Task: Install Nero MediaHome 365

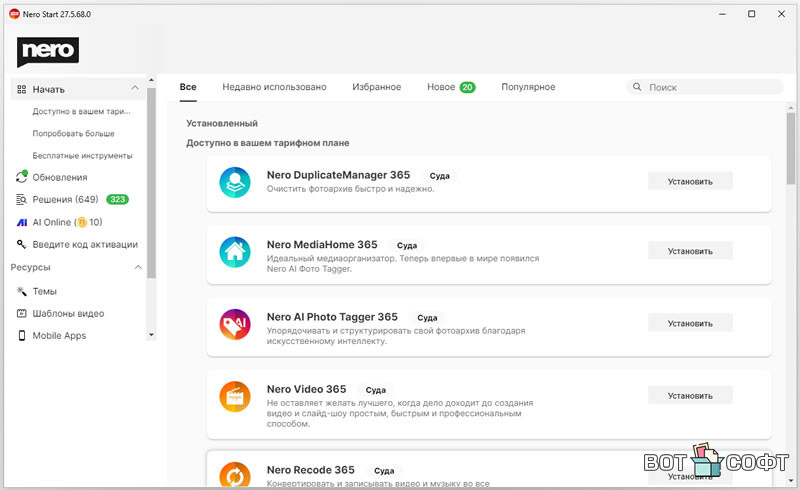Action: coord(690,251)
